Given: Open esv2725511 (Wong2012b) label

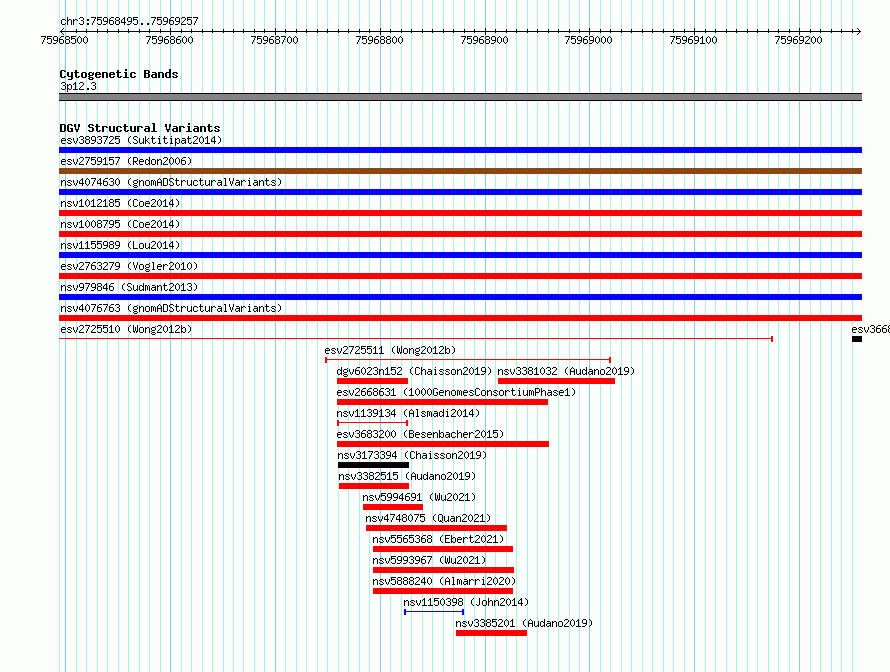Looking at the screenshot, I should click(x=390, y=350).
